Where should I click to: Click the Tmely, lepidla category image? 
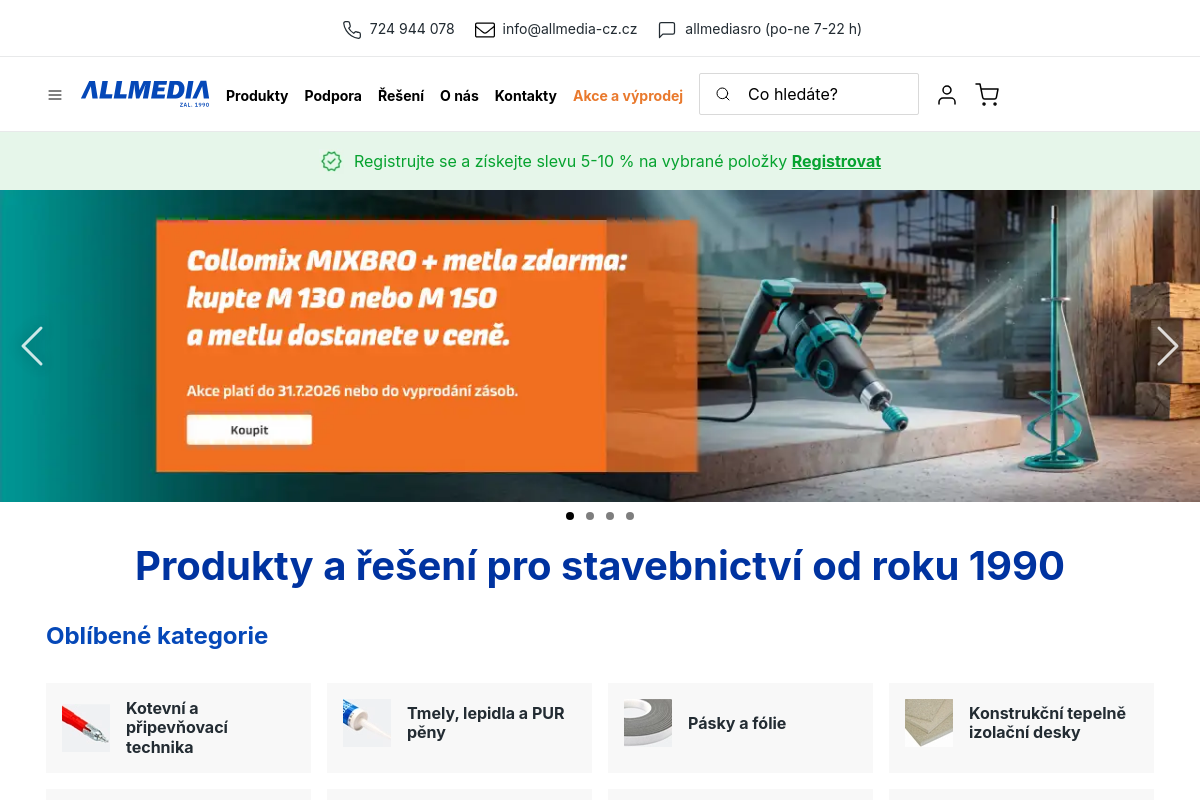pyautogui.click(x=367, y=723)
